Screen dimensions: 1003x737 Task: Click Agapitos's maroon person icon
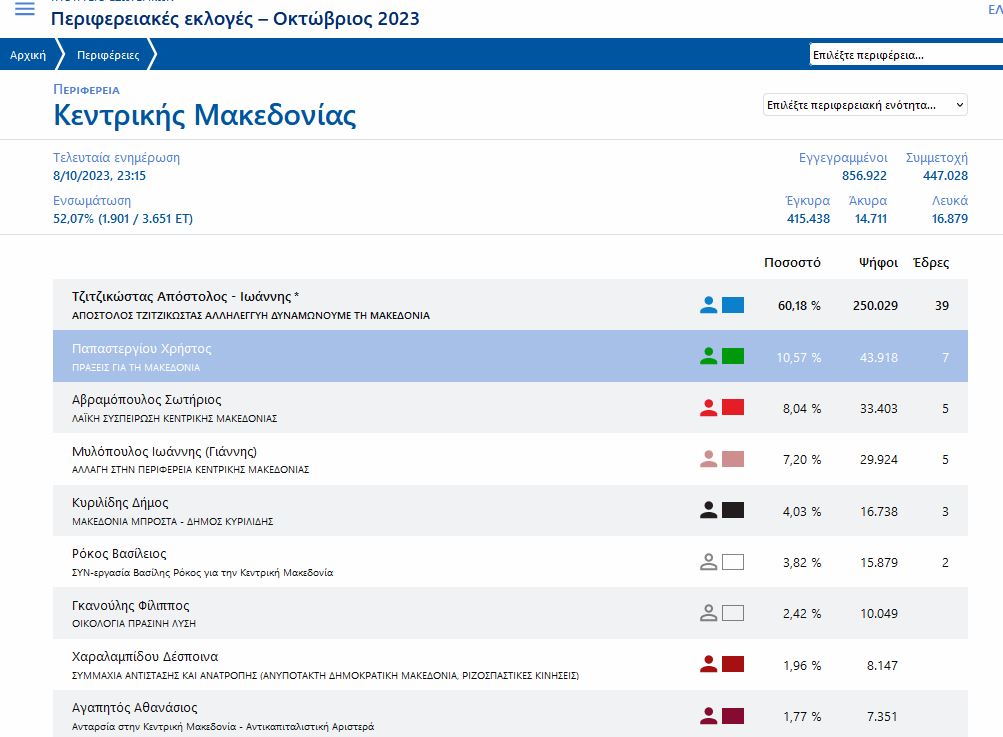(709, 716)
